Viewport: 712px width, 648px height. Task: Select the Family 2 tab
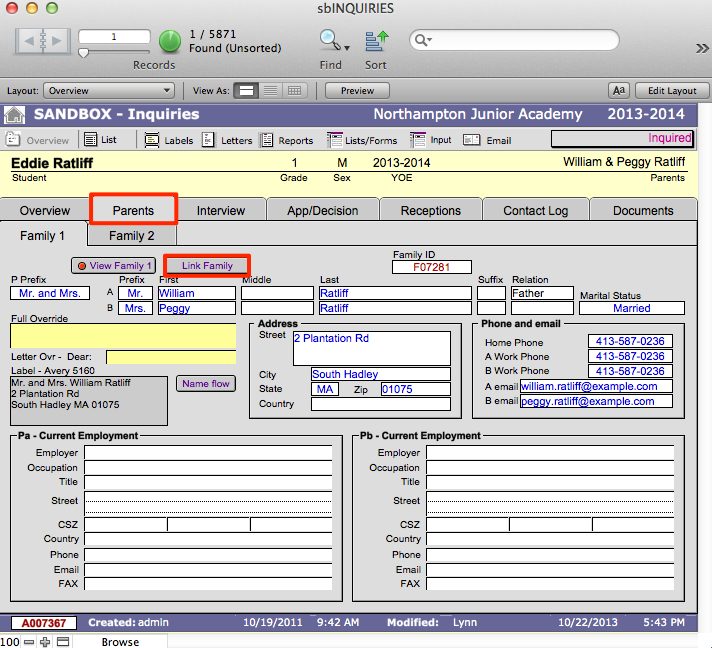pos(132,236)
